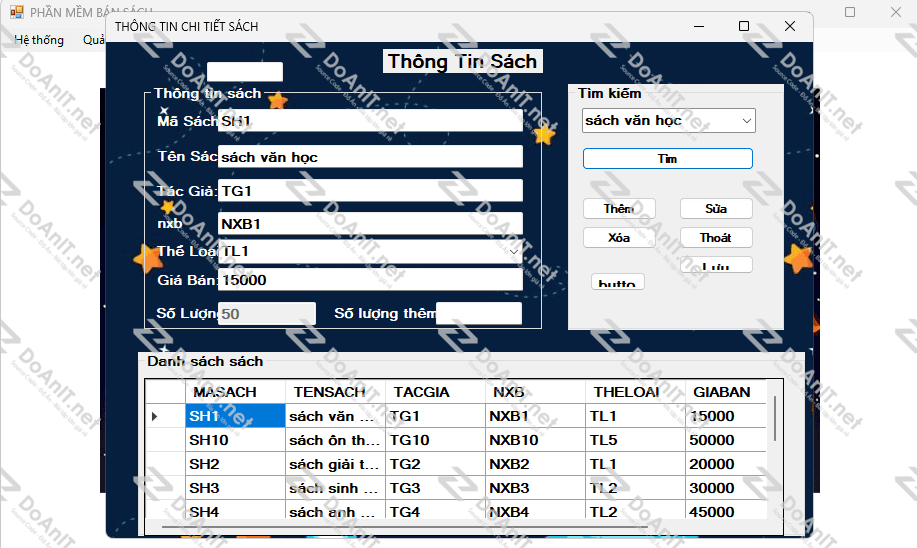The height and width of the screenshot is (548, 917).
Task: Open the partially hidden Quả menu
Action: pos(94,40)
